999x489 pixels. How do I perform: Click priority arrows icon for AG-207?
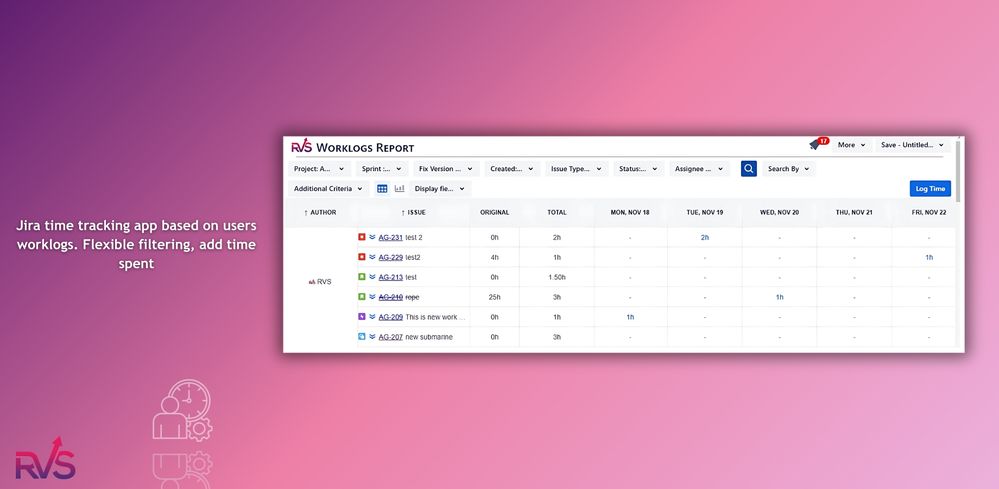[x=372, y=336]
